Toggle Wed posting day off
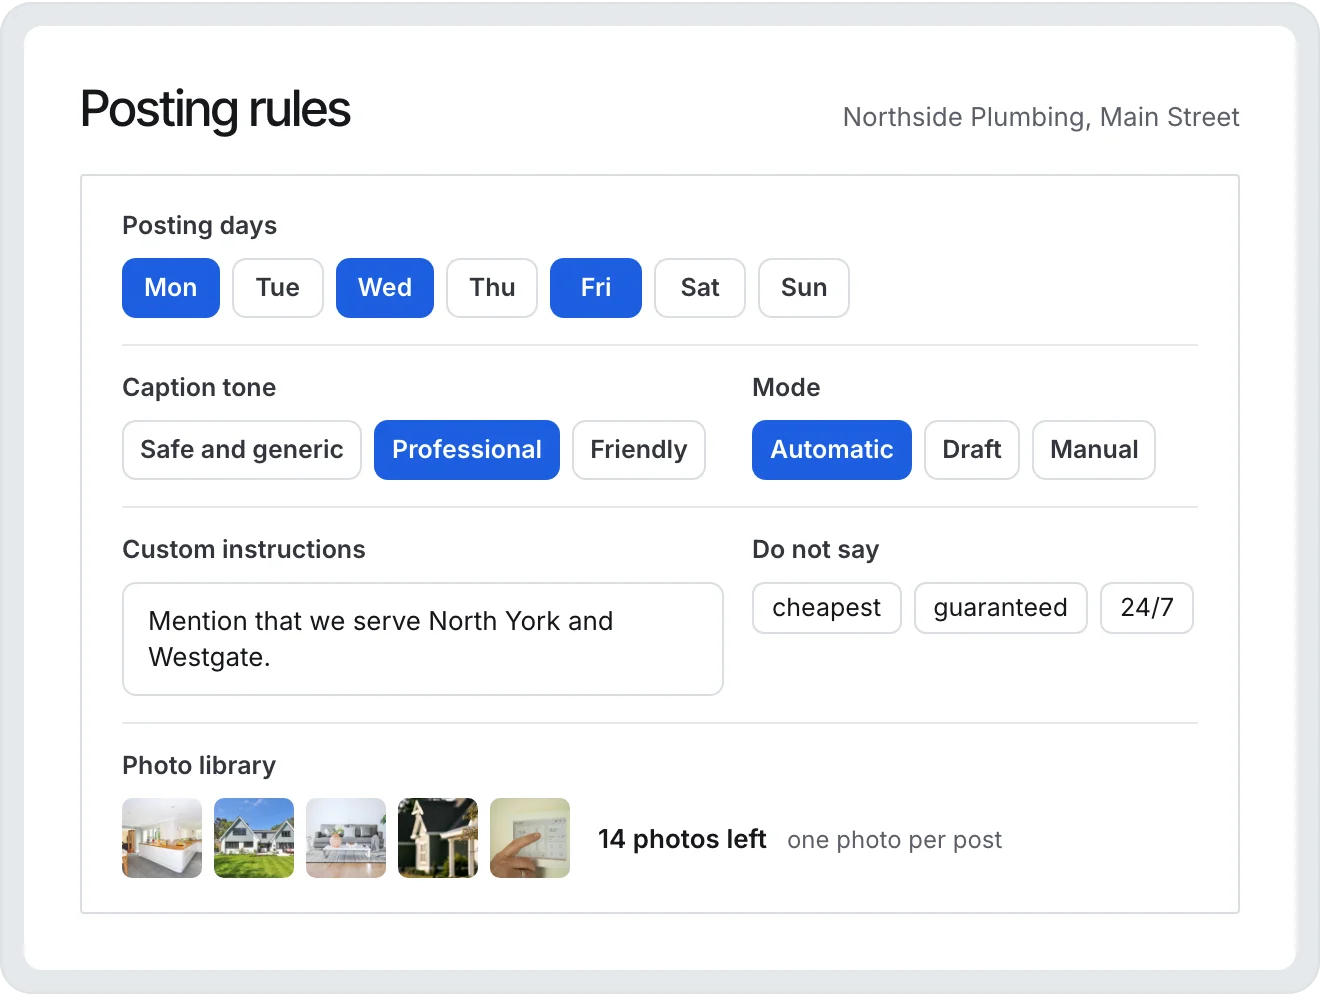Image resolution: width=1320 pixels, height=996 pixels. [x=385, y=288]
